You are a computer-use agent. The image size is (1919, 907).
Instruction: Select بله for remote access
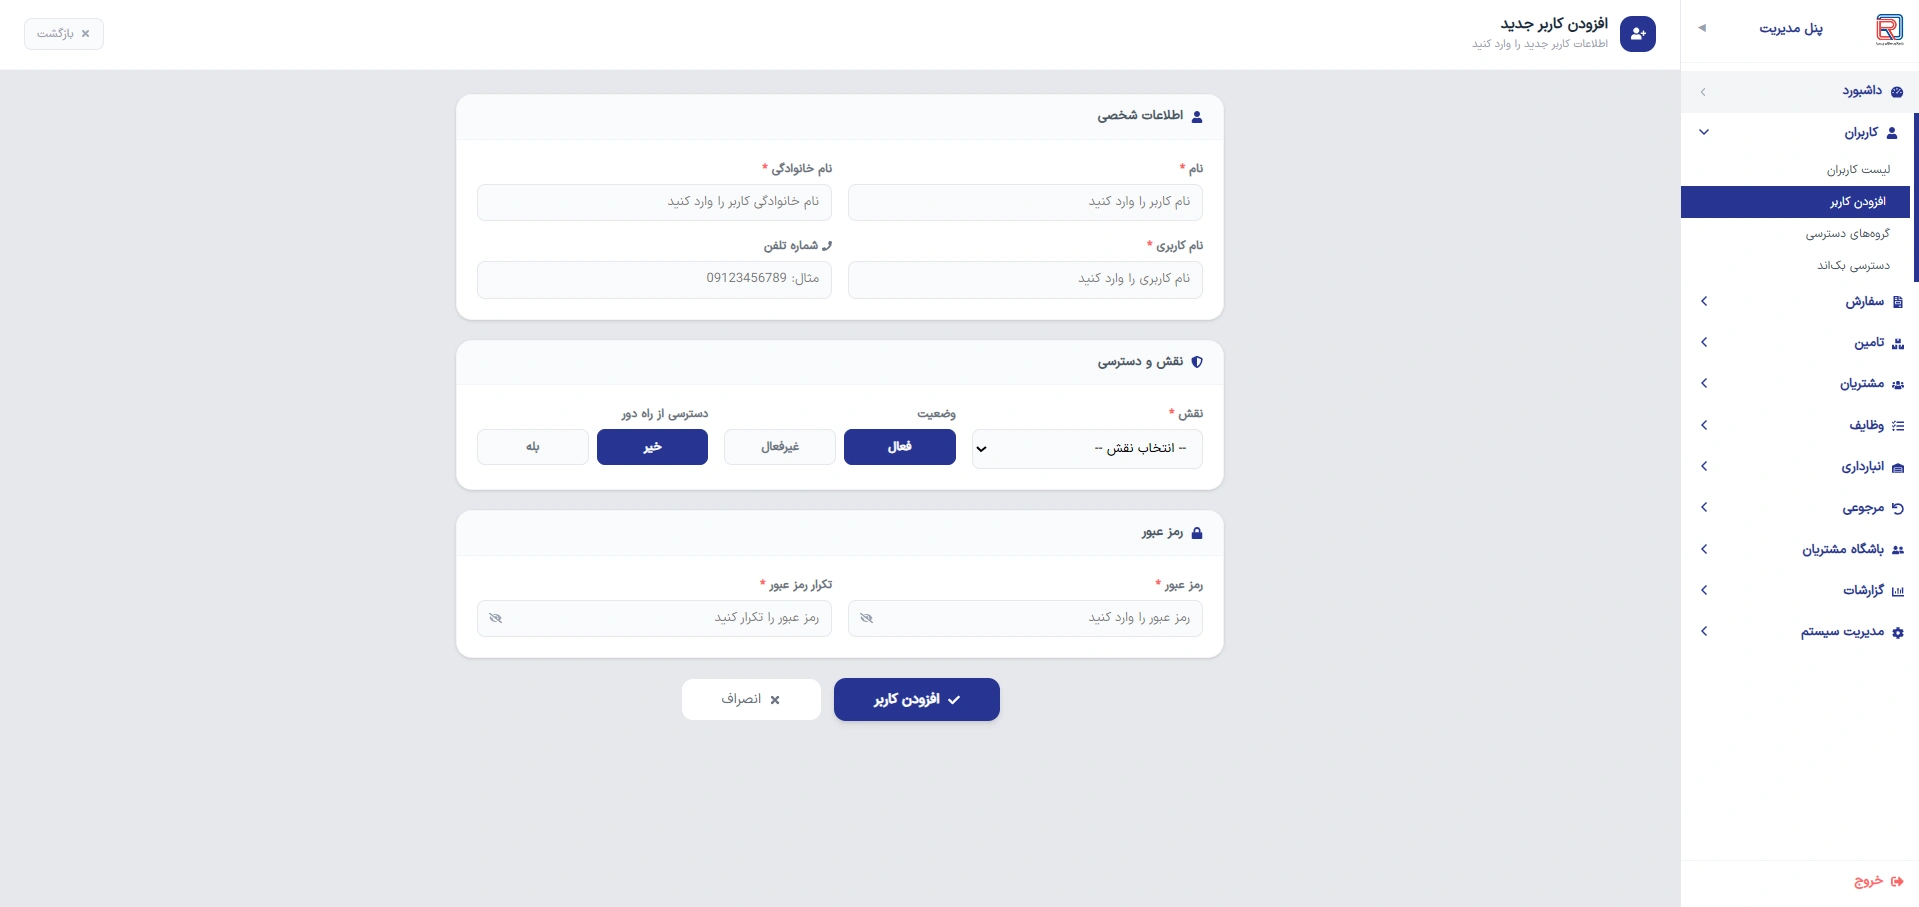[x=533, y=447]
